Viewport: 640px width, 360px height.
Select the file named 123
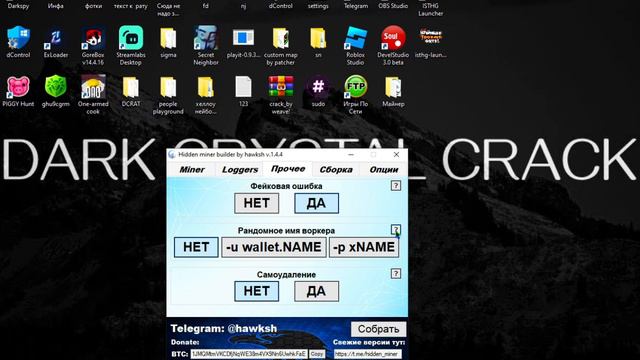[243, 87]
